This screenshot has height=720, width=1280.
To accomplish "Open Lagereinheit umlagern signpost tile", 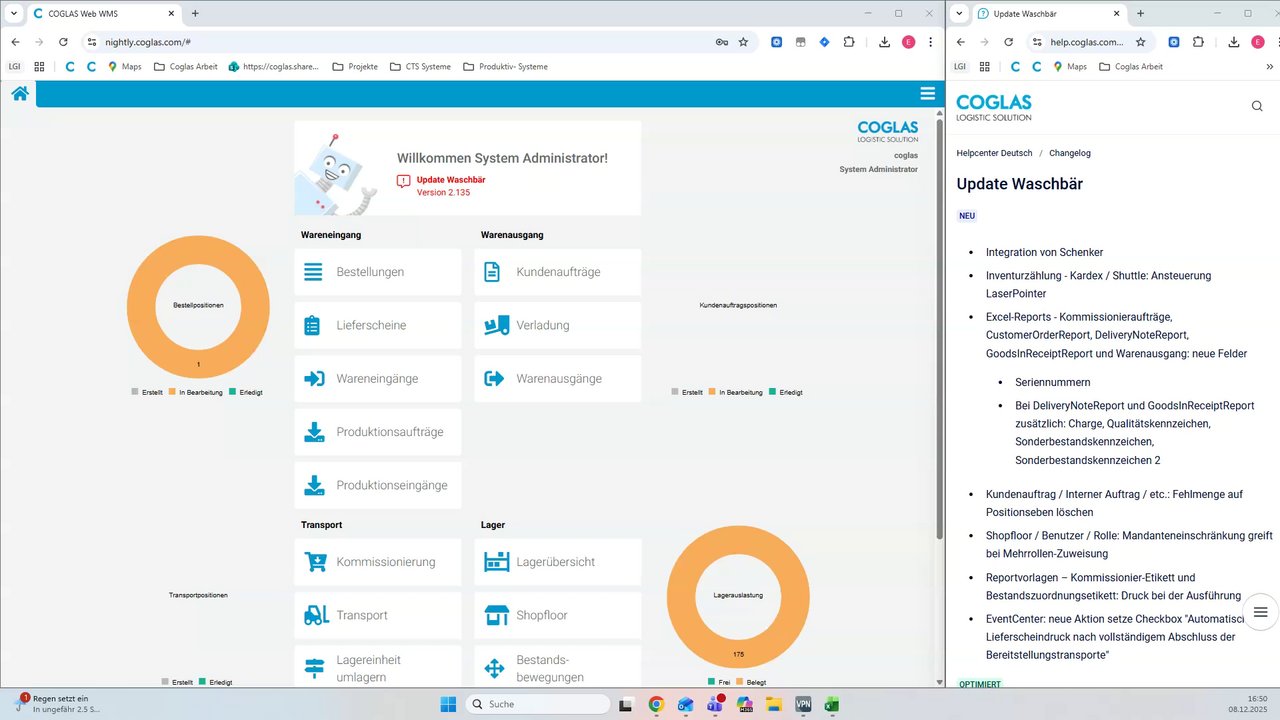I will (378, 667).
